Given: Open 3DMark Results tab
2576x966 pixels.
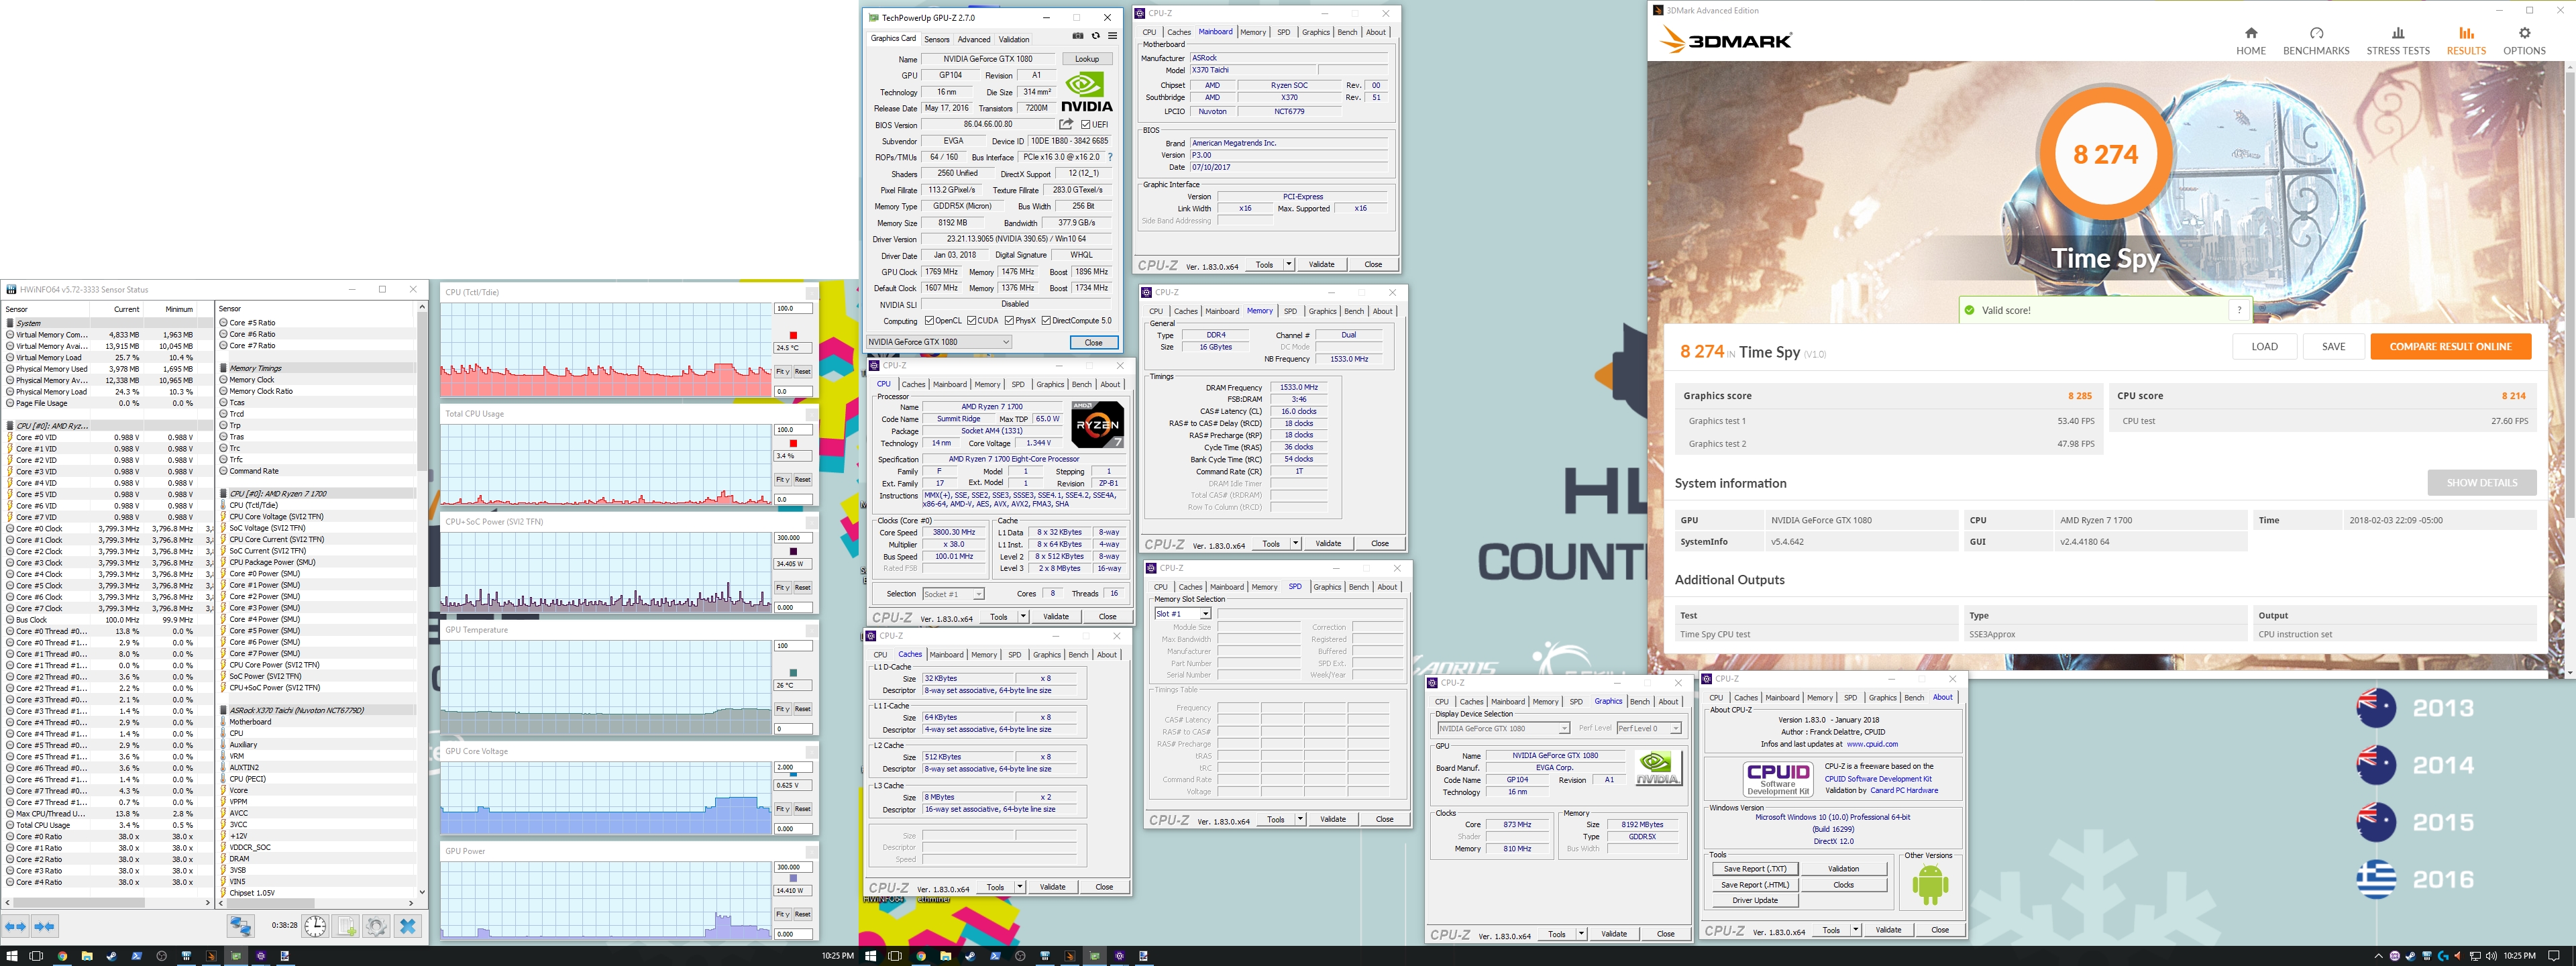Looking at the screenshot, I should click(2466, 41).
